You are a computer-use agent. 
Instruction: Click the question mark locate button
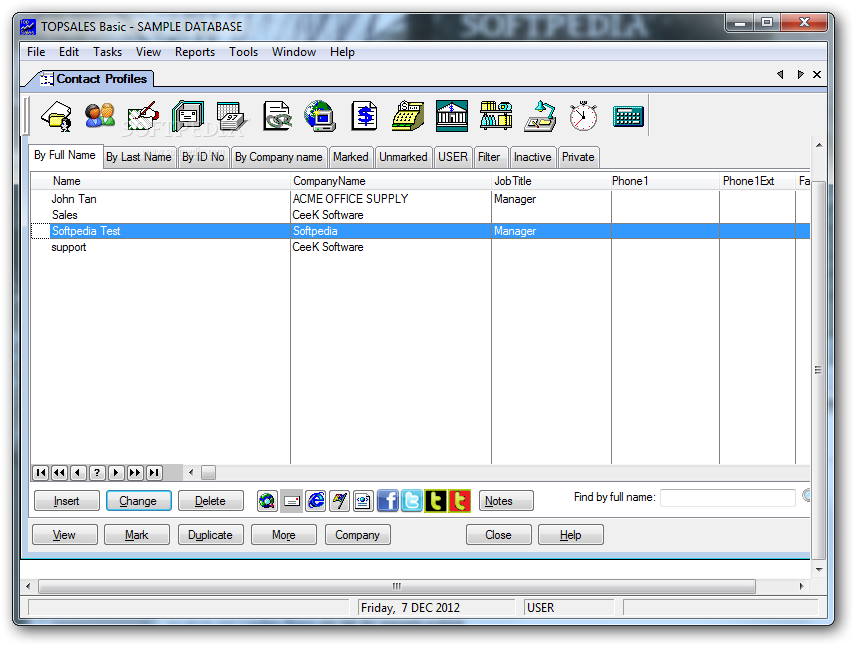97,473
